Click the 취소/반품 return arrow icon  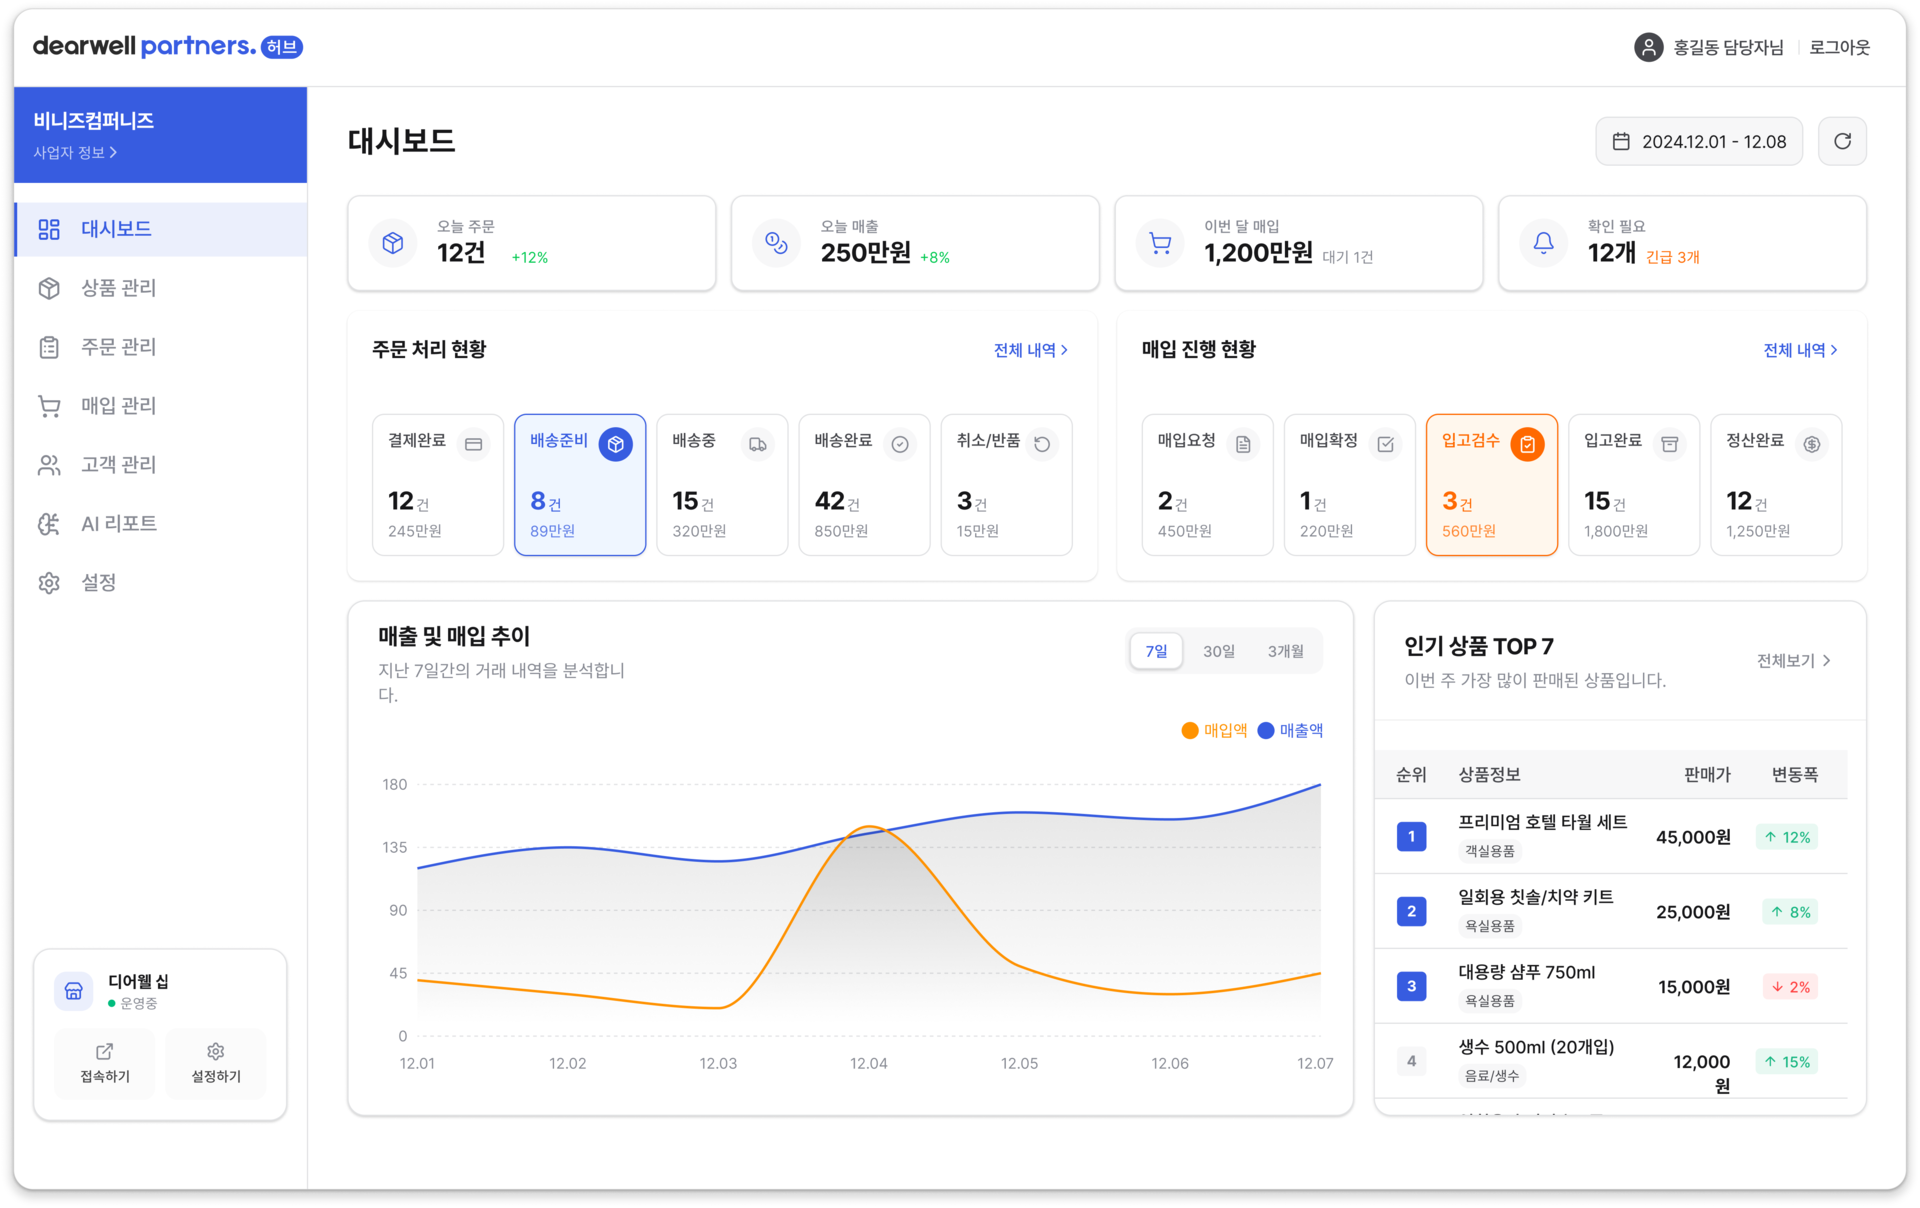click(x=1042, y=444)
